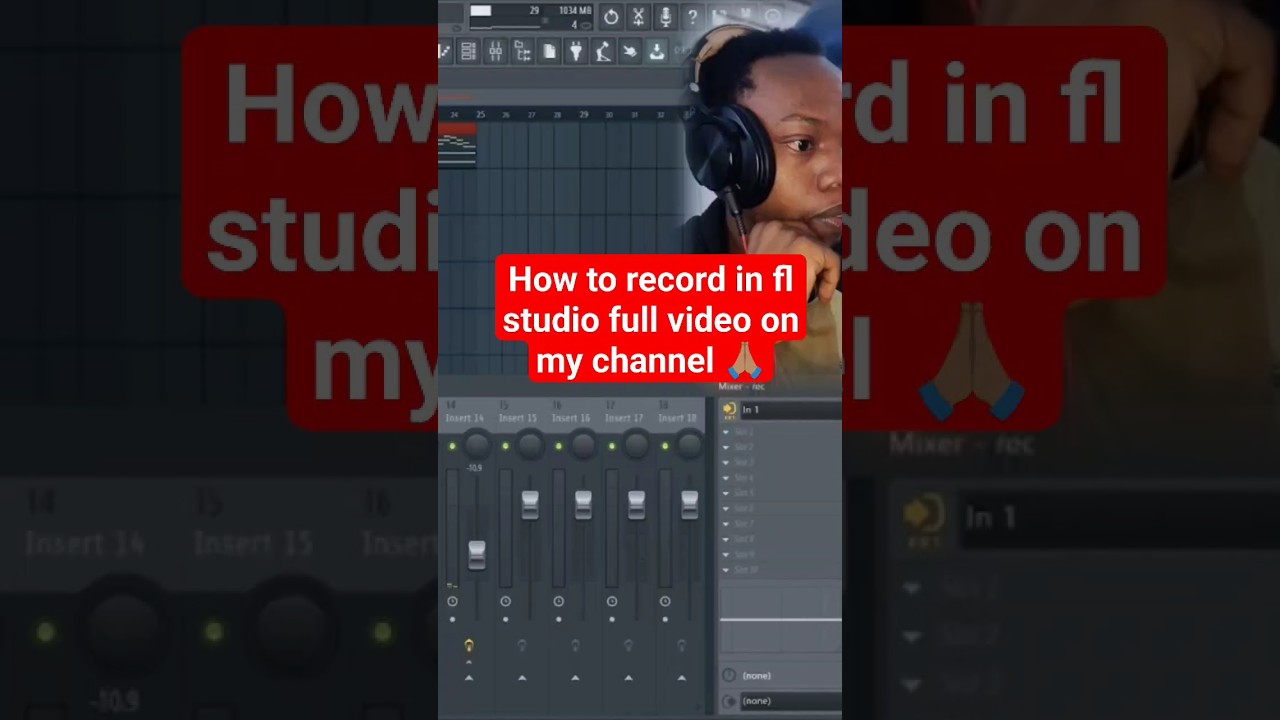Arm Insert 16 for recording
This screenshot has width=1280, height=720.
574,646
